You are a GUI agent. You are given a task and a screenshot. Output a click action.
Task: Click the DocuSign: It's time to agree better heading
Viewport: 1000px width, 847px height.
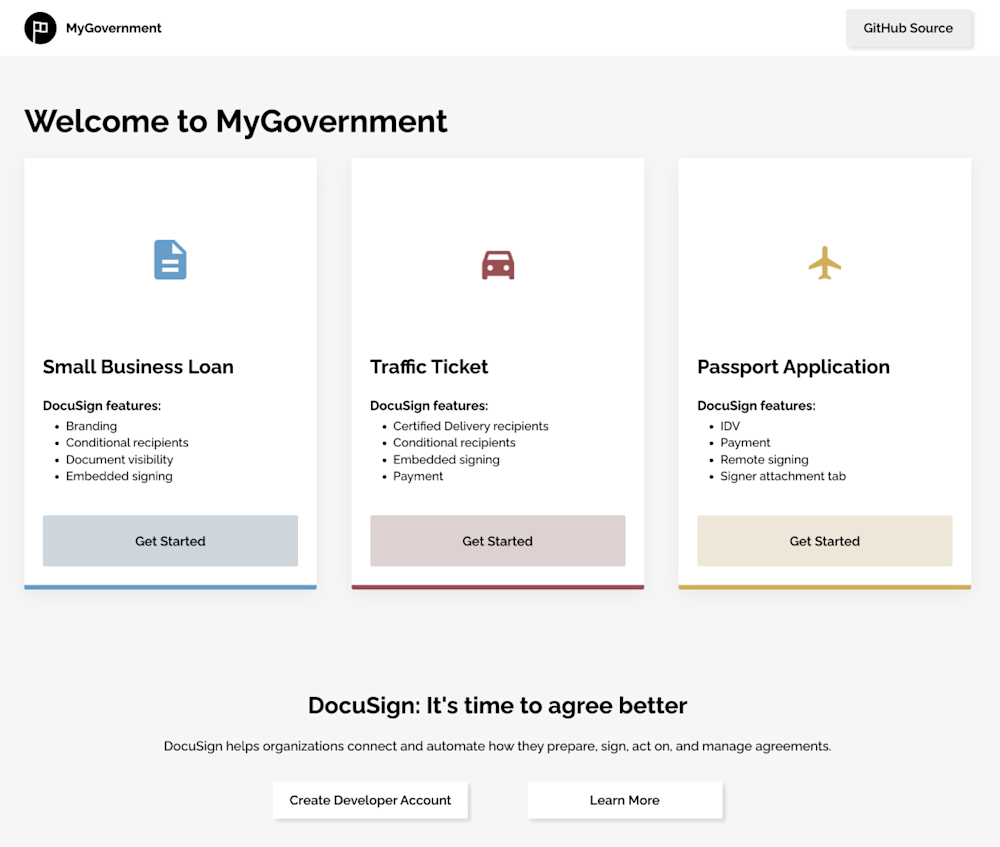point(497,705)
